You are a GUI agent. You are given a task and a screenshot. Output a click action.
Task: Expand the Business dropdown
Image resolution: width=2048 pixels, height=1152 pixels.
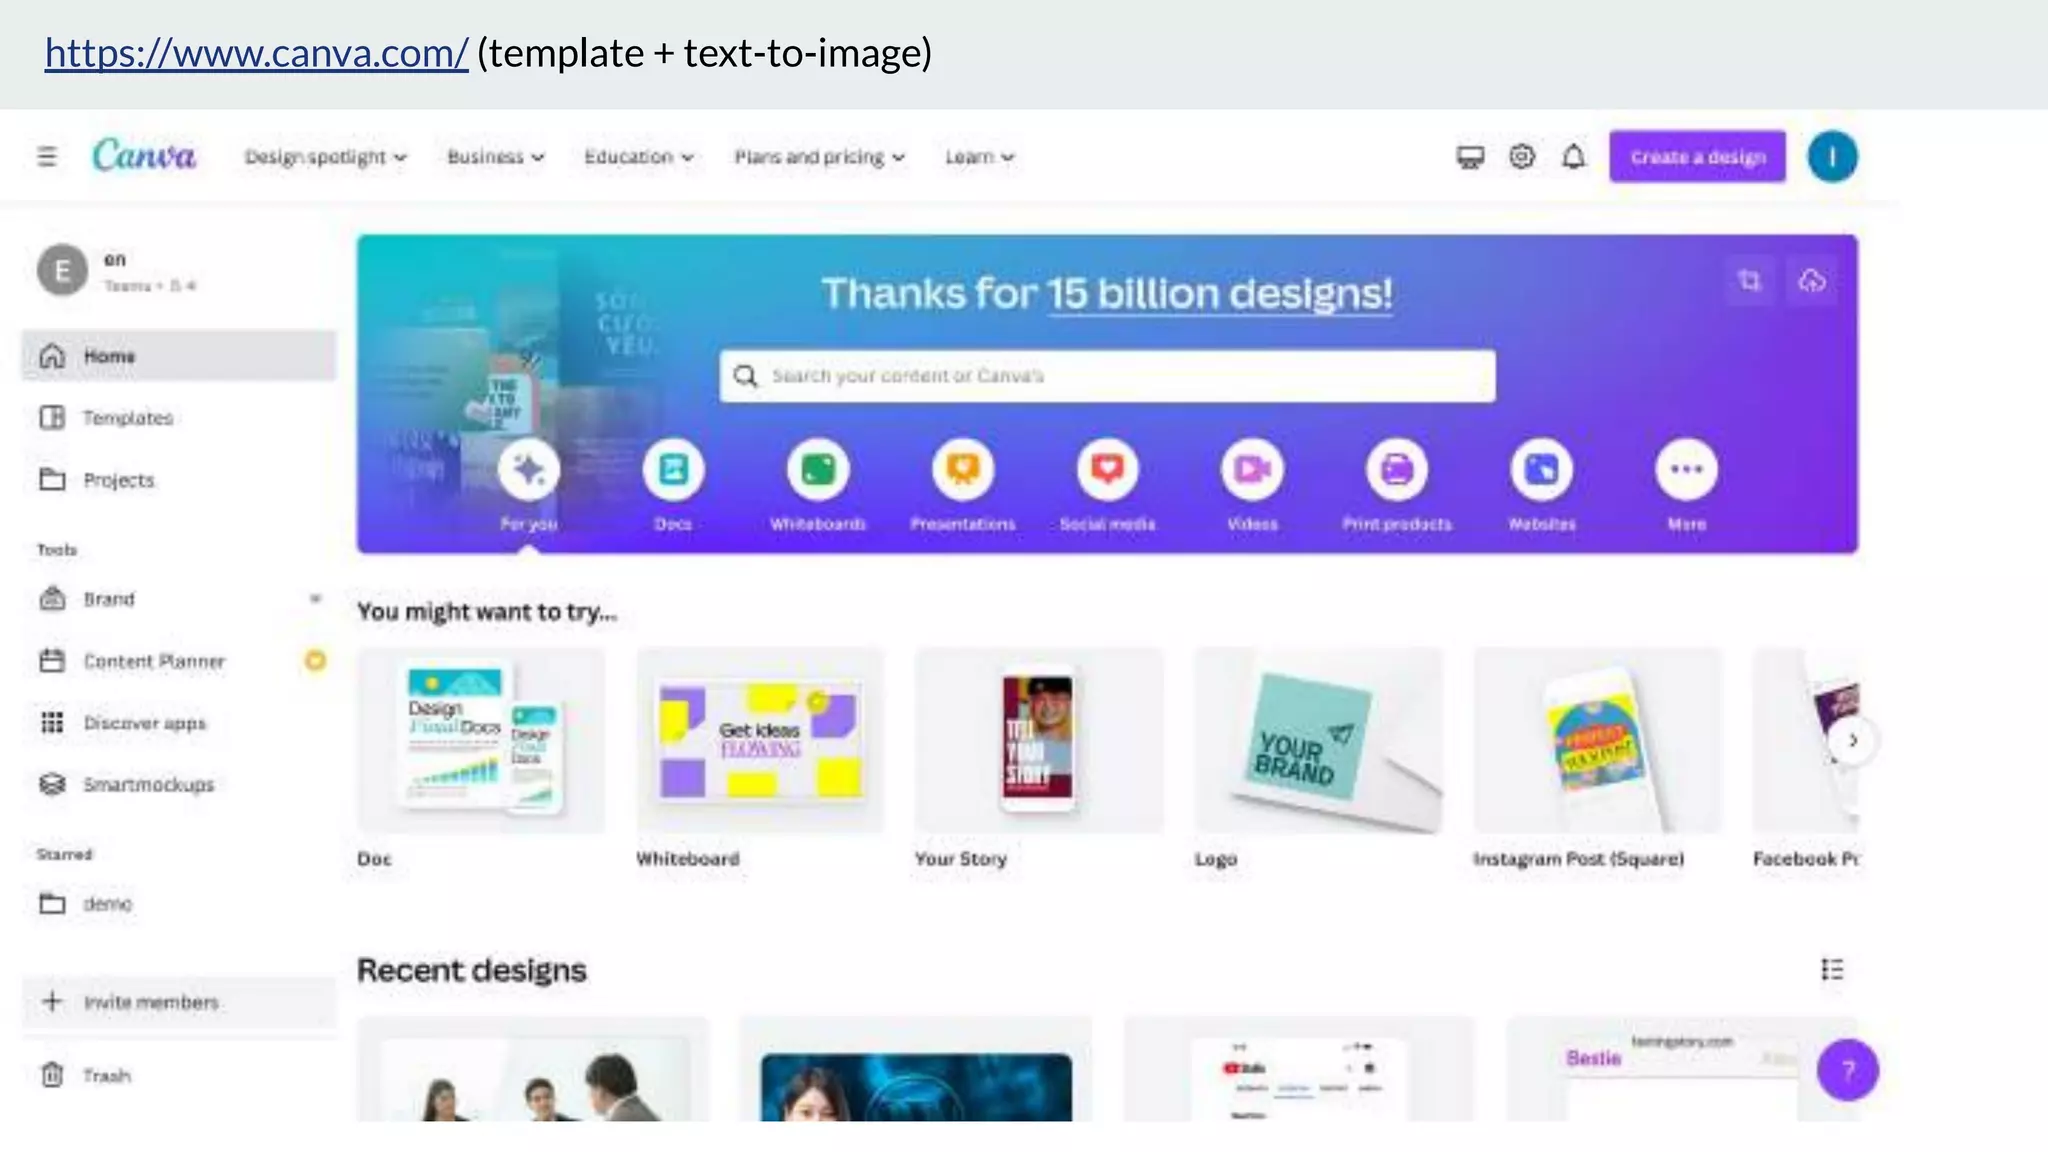[495, 157]
